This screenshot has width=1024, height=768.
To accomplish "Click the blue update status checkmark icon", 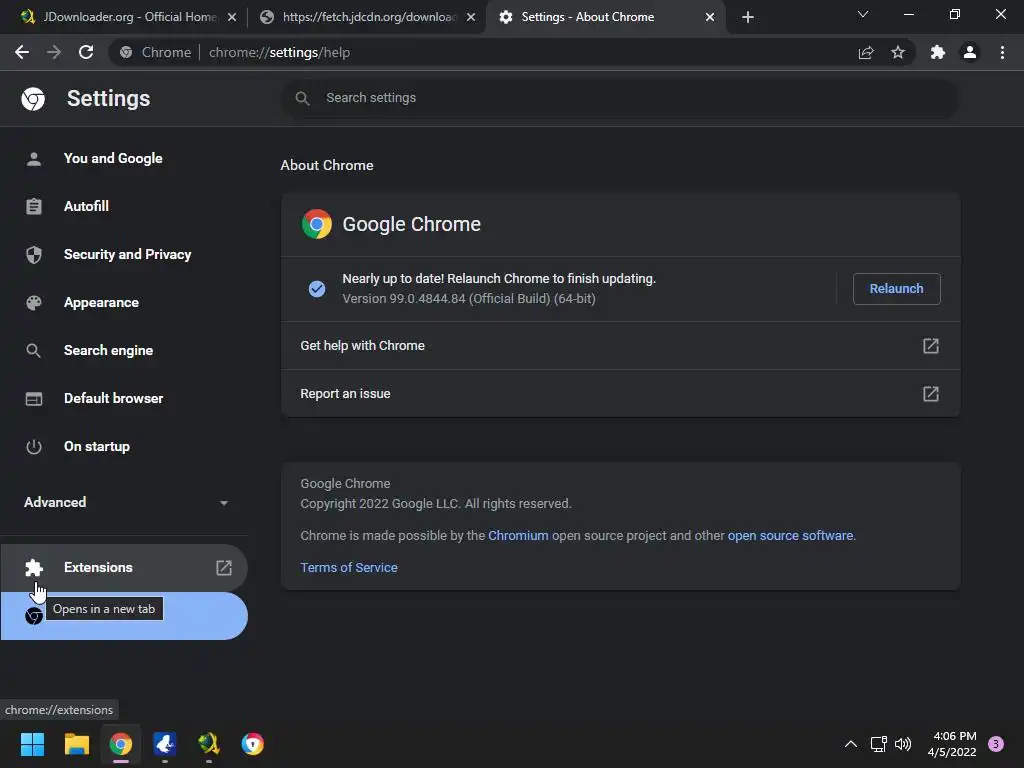I will click(x=317, y=289).
